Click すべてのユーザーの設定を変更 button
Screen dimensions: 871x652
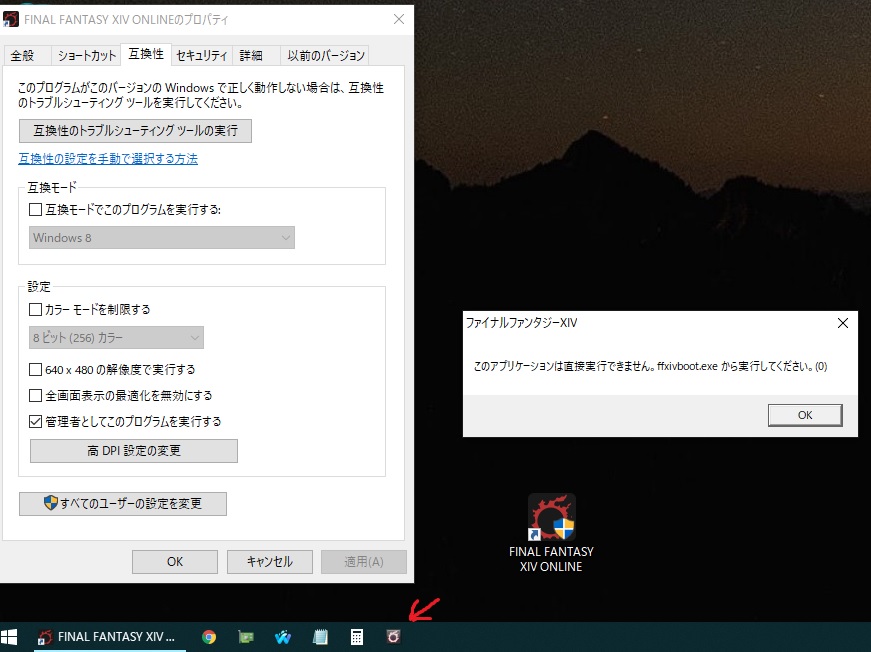pyautogui.click(x=123, y=504)
